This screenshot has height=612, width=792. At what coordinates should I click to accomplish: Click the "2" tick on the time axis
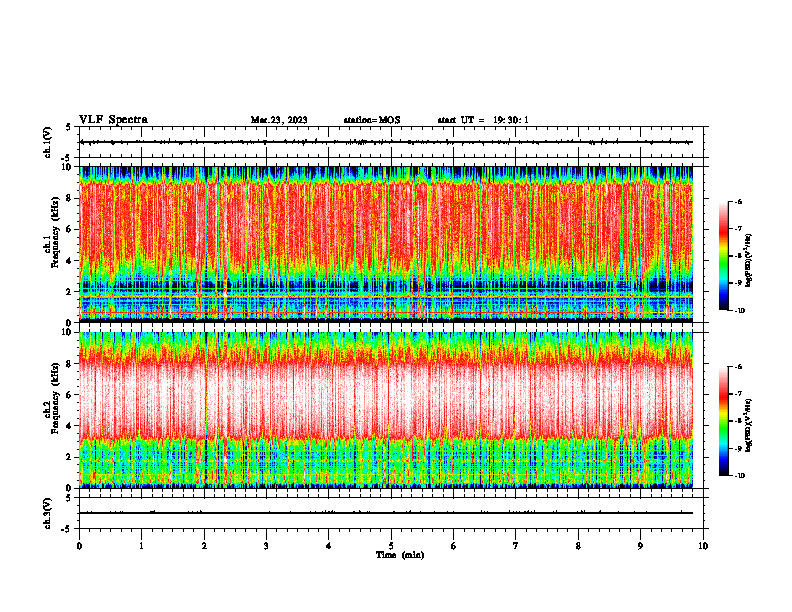click(204, 546)
